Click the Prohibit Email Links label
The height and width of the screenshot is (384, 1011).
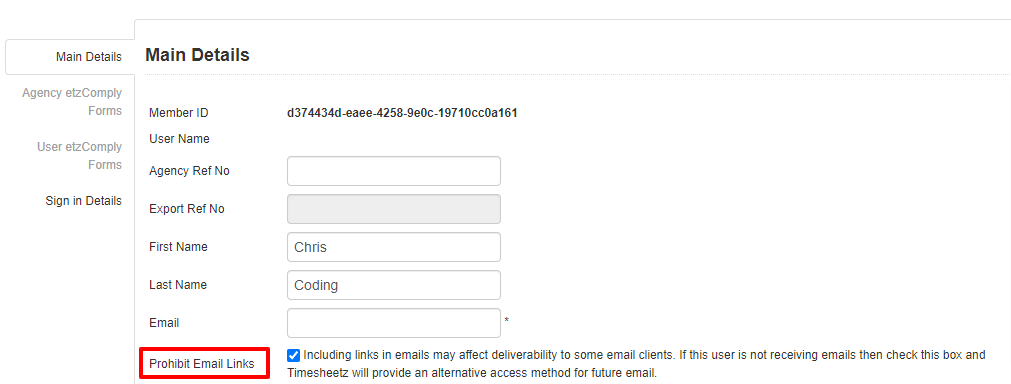coord(202,364)
